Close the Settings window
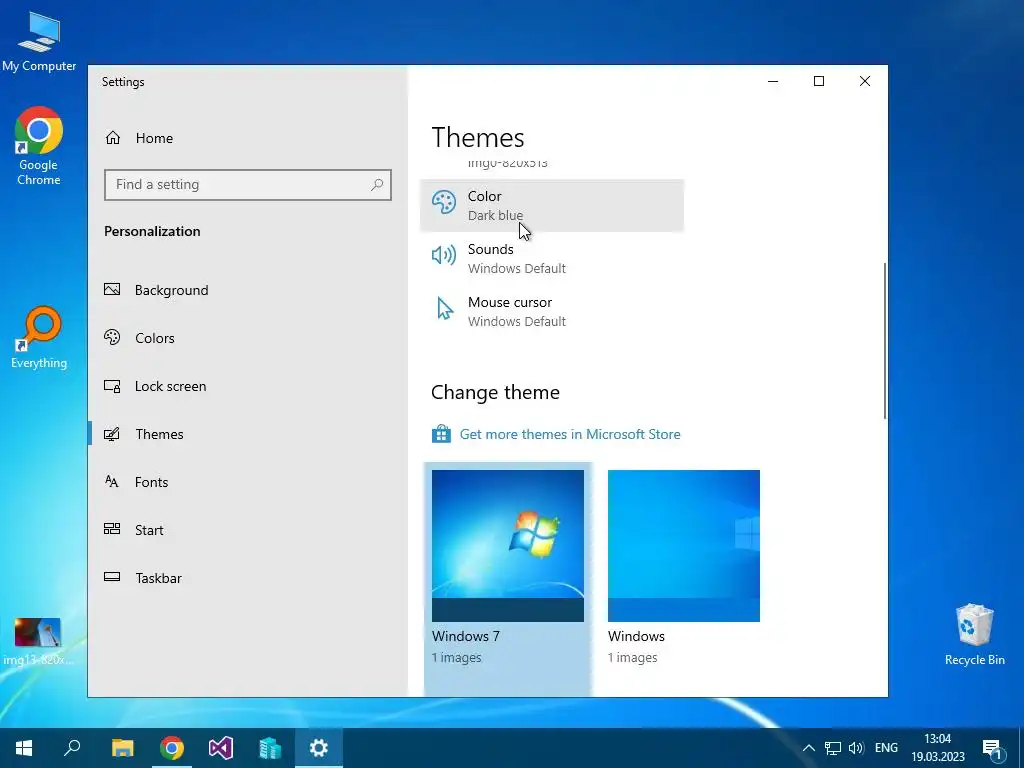The width and height of the screenshot is (1024, 768). [x=865, y=81]
